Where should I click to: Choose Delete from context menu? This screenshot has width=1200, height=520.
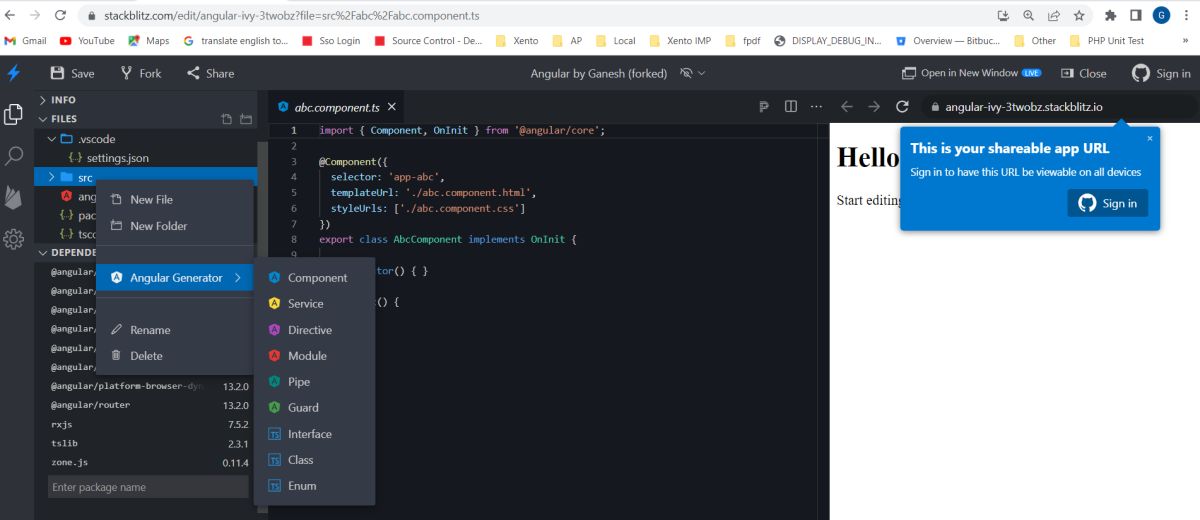(175, 356)
